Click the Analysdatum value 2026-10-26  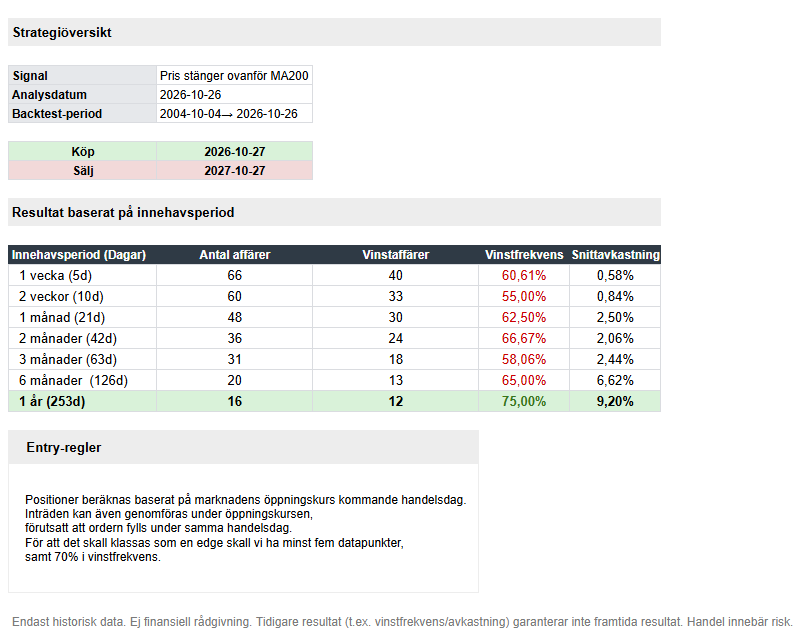point(190,95)
